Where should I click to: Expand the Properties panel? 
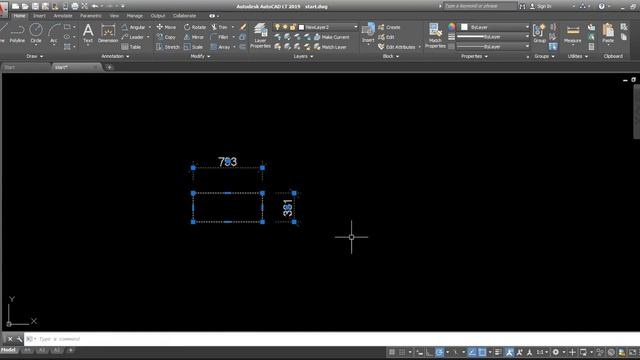click(474, 56)
